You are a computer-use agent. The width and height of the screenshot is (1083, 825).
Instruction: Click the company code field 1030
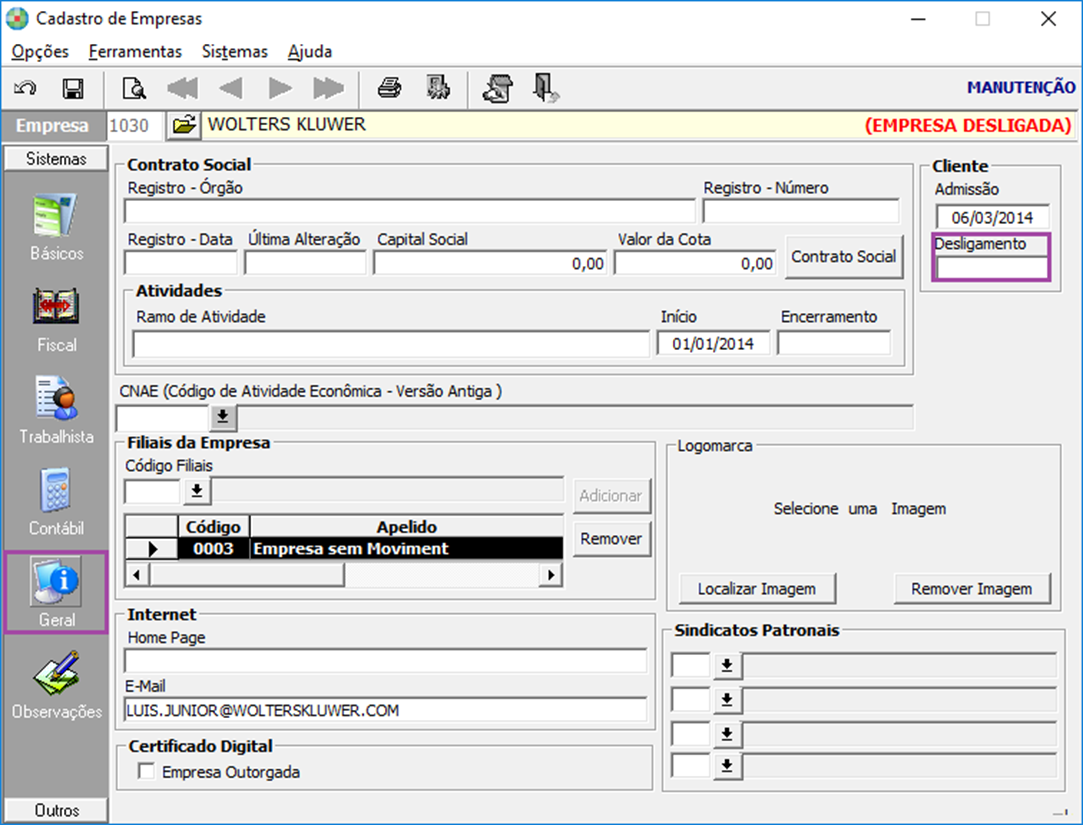(135, 125)
